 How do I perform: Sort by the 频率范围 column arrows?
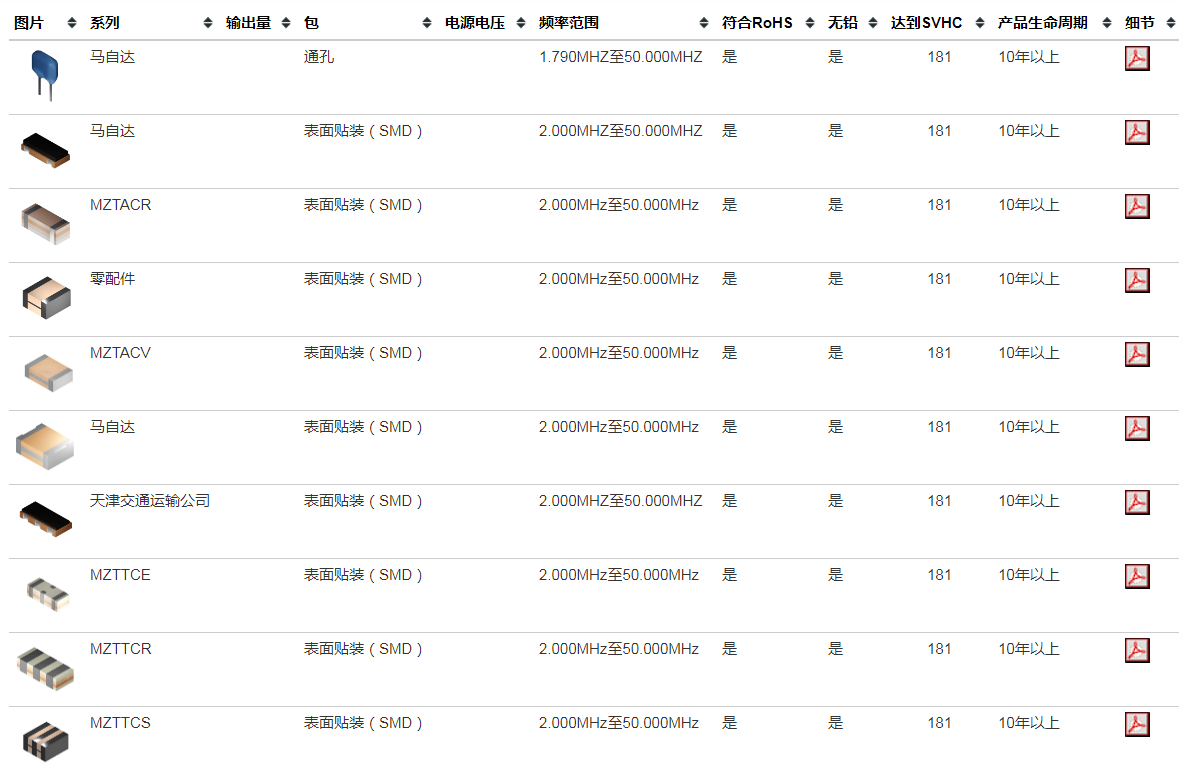coord(704,23)
